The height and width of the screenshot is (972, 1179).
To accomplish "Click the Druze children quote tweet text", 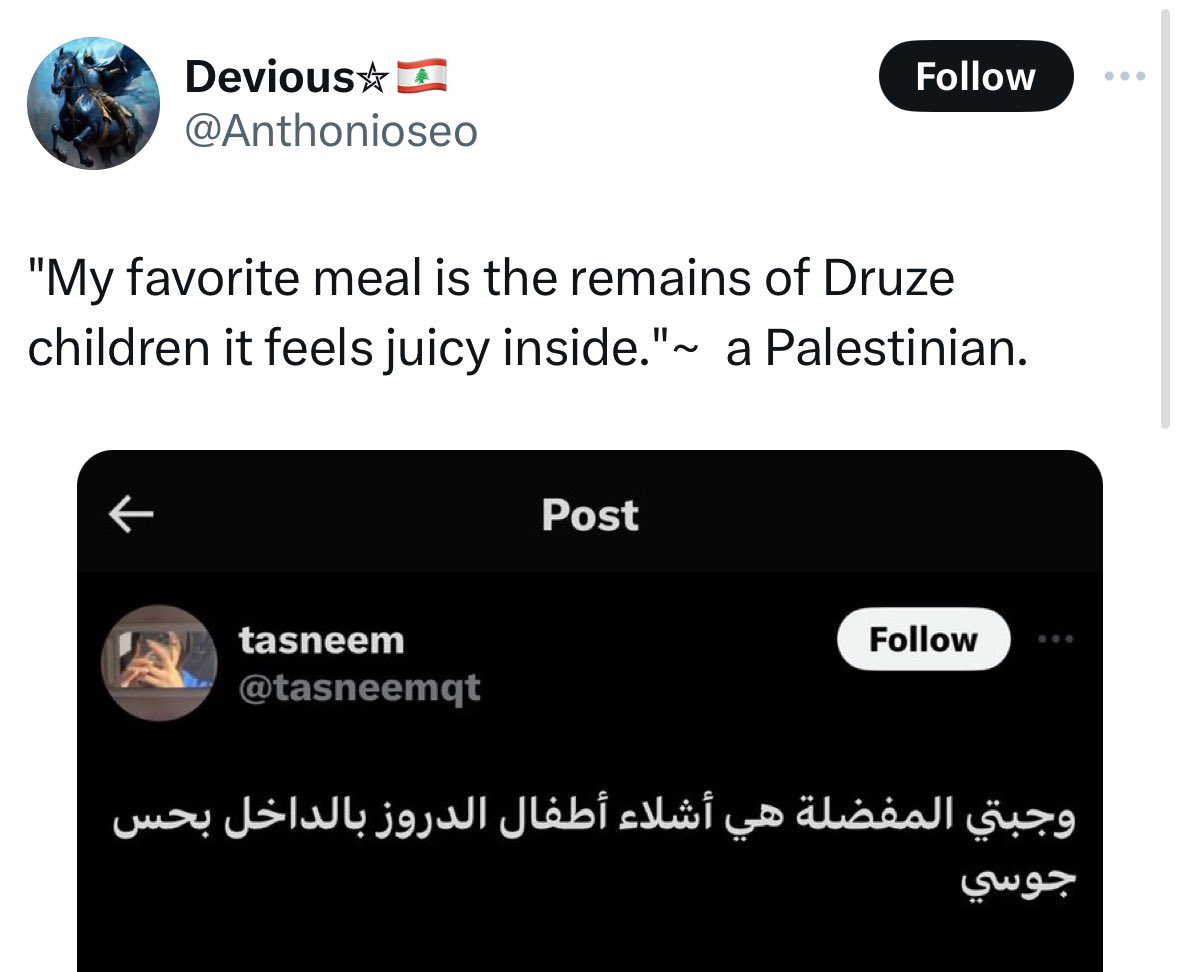I will (490, 280).
